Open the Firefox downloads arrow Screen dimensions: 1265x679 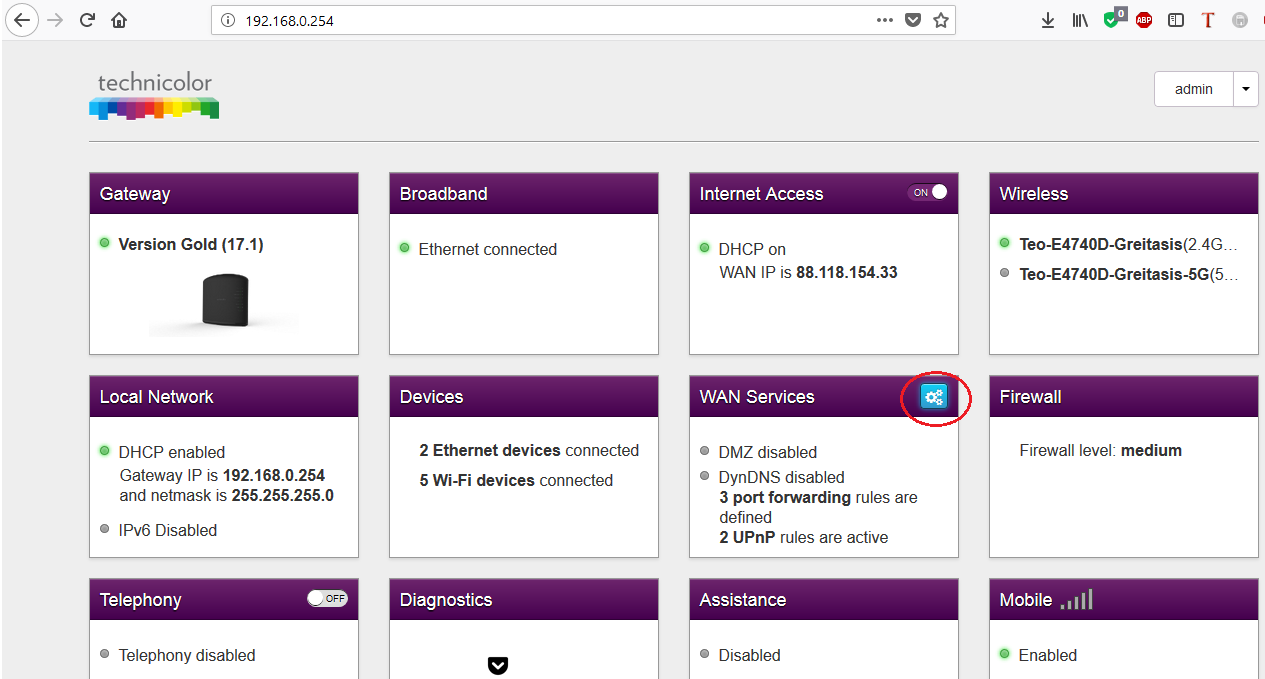(1048, 20)
